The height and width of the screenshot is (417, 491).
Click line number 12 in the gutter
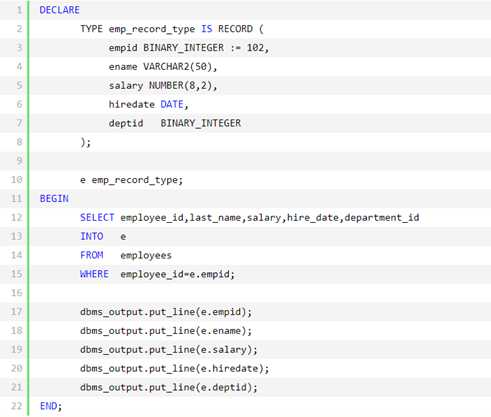pos(17,218)
